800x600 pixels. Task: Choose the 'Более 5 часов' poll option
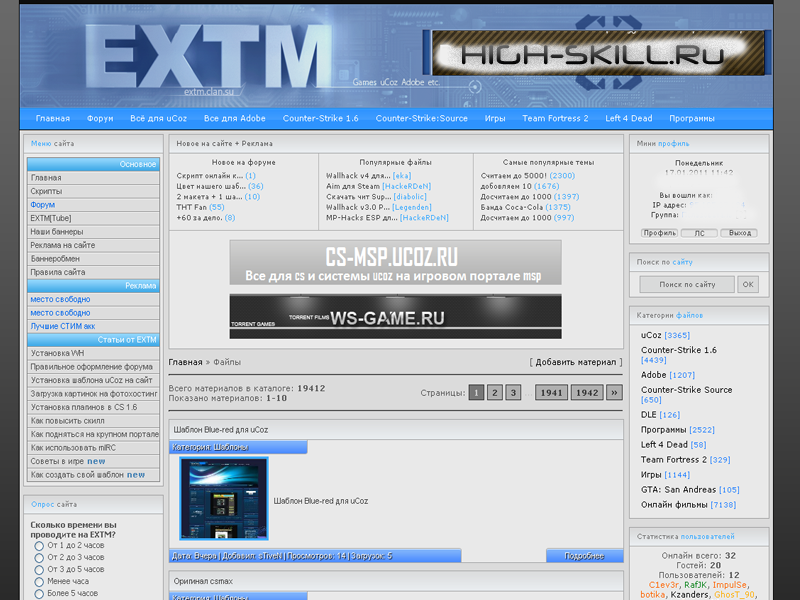39,593
